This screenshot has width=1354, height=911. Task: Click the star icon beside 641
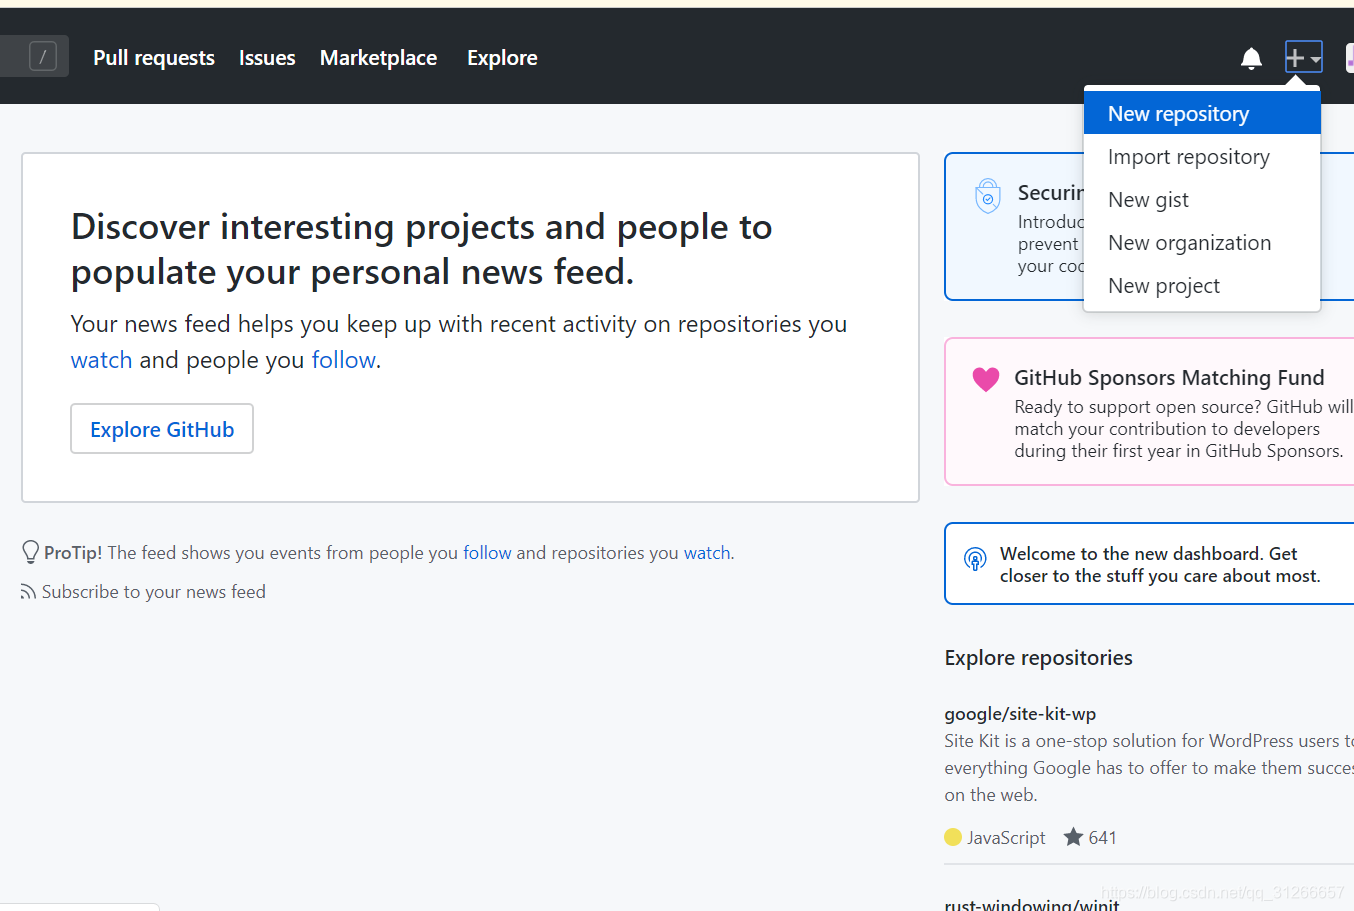point(1073,837)
